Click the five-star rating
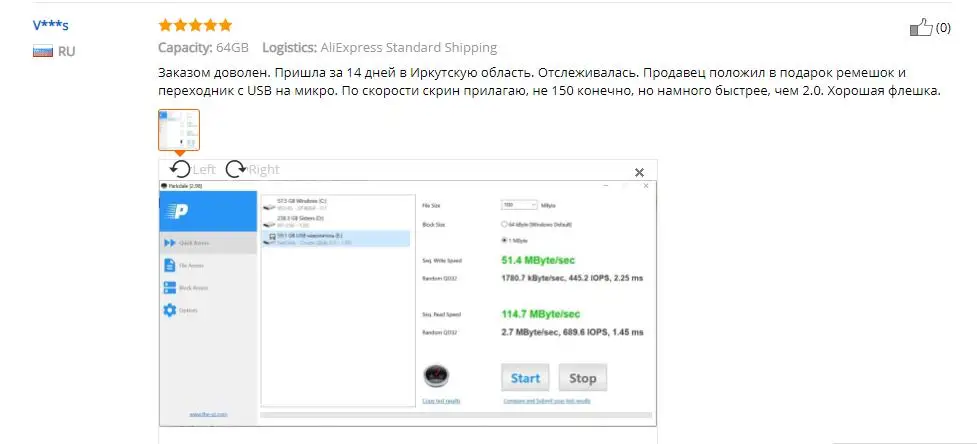 (195, 26)
